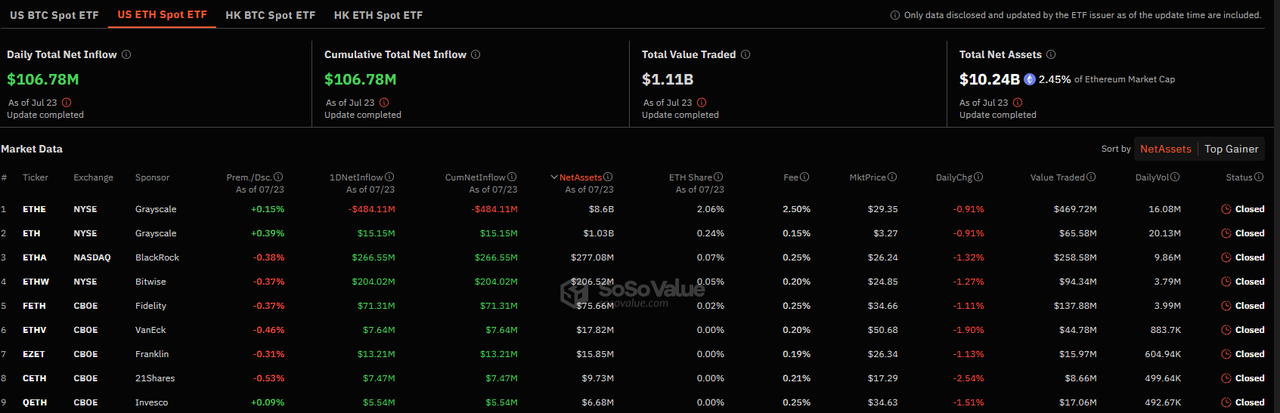Click info icon next to Cumulative Total Net Inflow
The height and width of the screenshot is (413, 1280).
click(475, 55)
